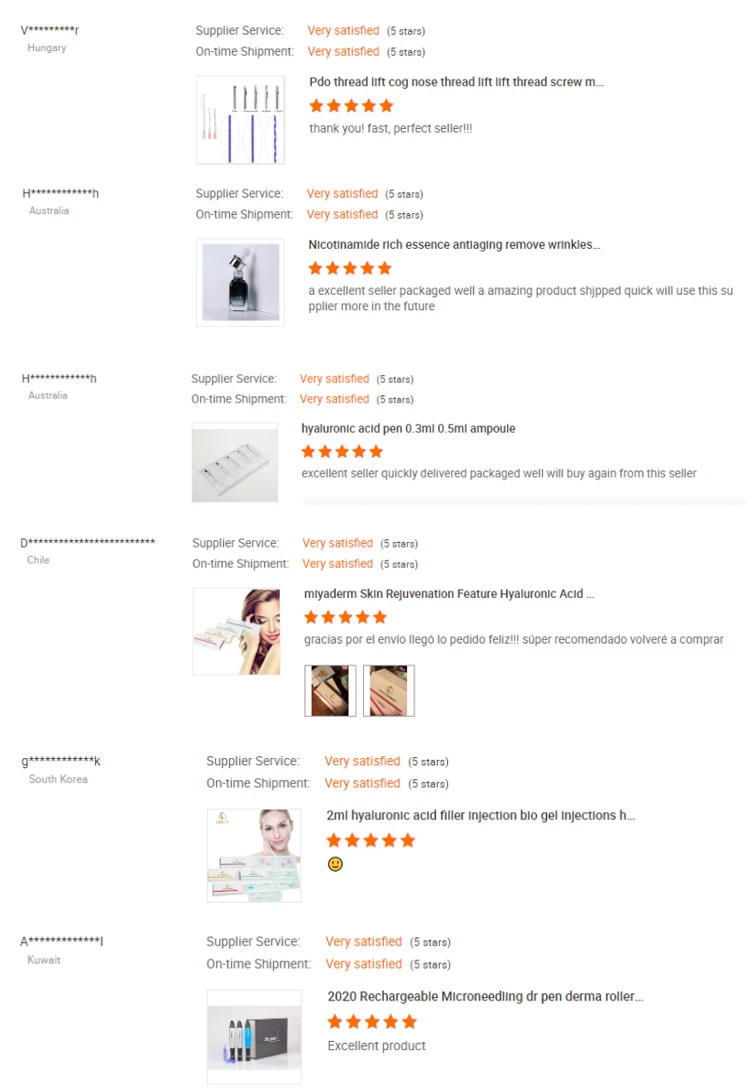Click star rating under Pdo thread lift title
The width and height of the screenshot is (750, 1089).
351,106
